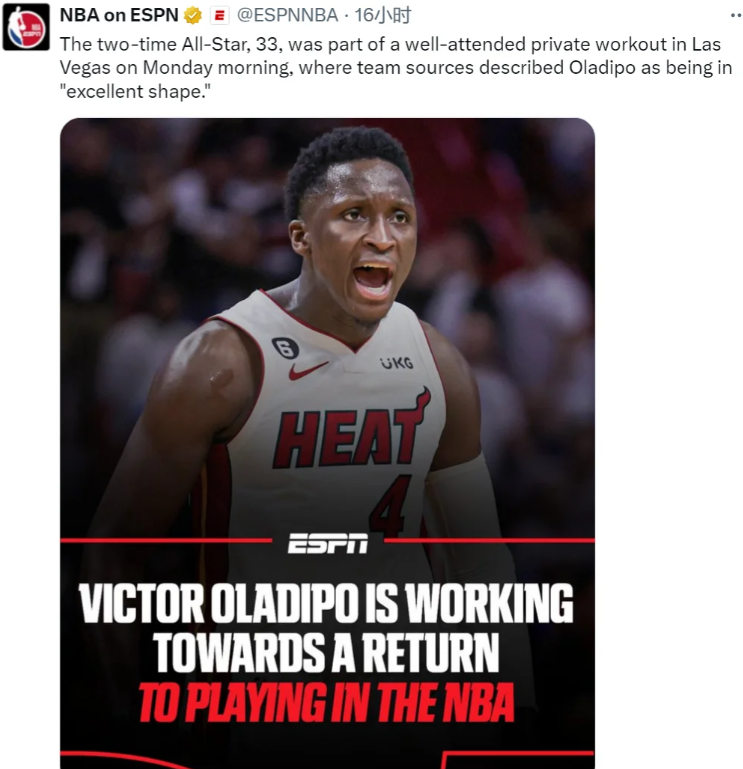Image resolution: width=743 pixels, height=769 pixels.
Task: Open the @ESPNNBA handle link
Action: 287,15
